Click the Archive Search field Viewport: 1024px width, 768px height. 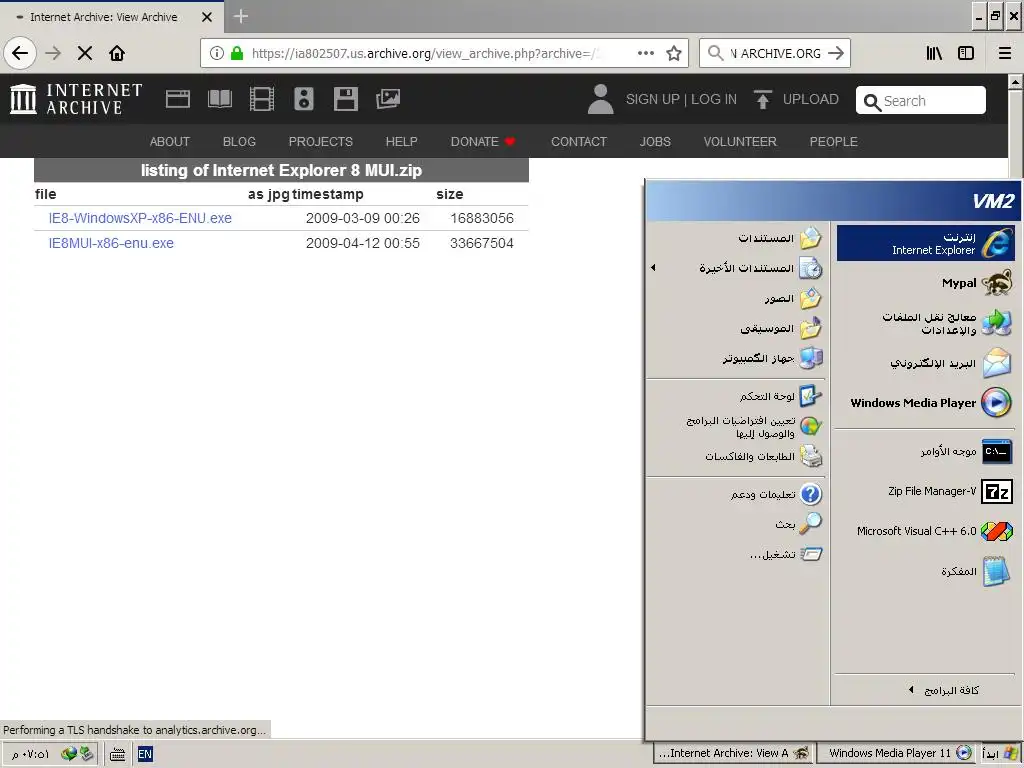921,101
